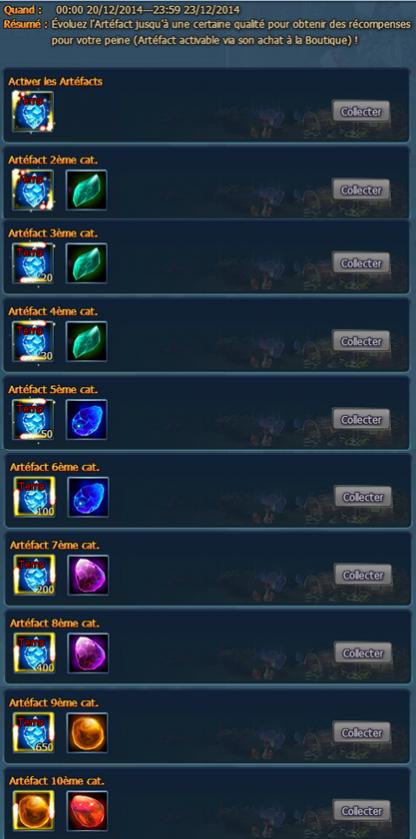Screen dimensions: 416x839
Task: Click blue sapphire gem in Artéfact 6ème cat.
Action: [88, 497]
